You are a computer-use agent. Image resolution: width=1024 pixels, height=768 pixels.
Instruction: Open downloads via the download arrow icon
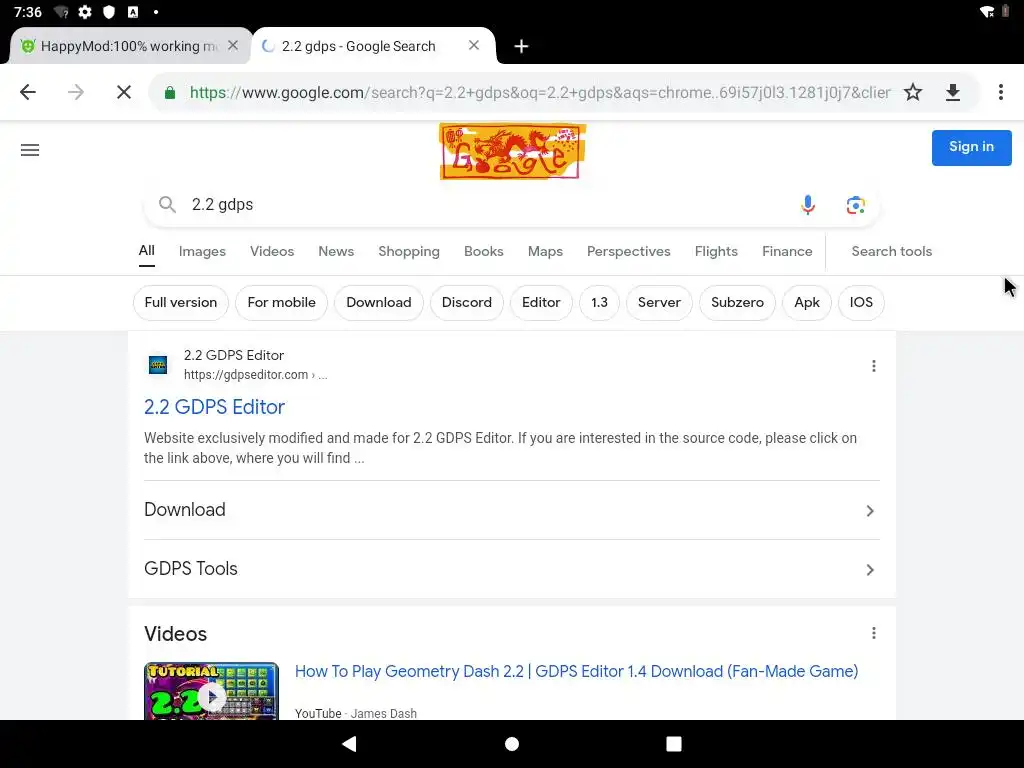[953, 92]
